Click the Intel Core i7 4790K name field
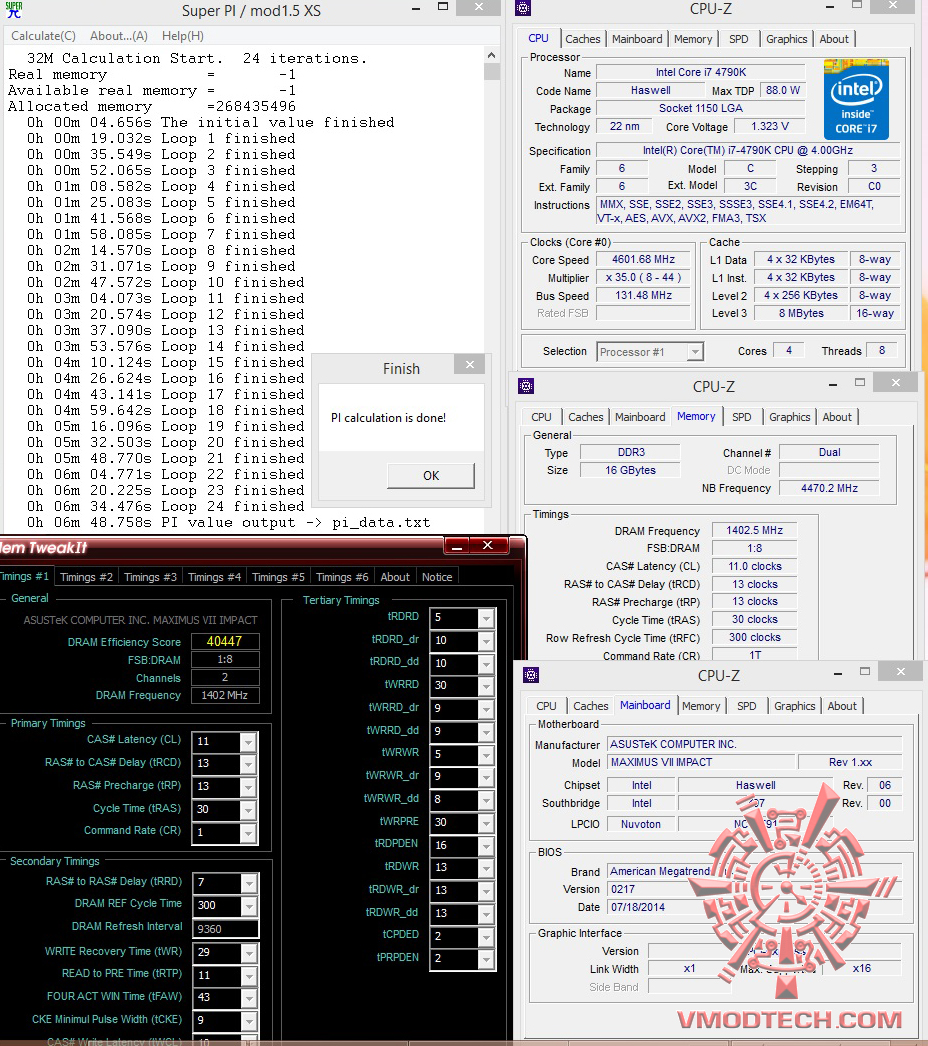Screen dimensions: 928x1046 pos(701,72)
